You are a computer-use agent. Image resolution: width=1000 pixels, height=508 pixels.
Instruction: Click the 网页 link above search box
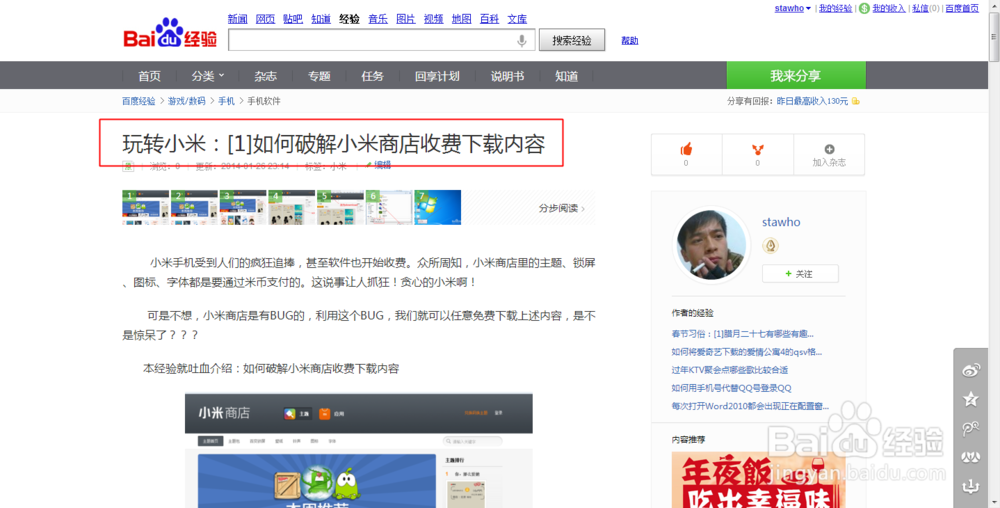click(x=265, y=19)
